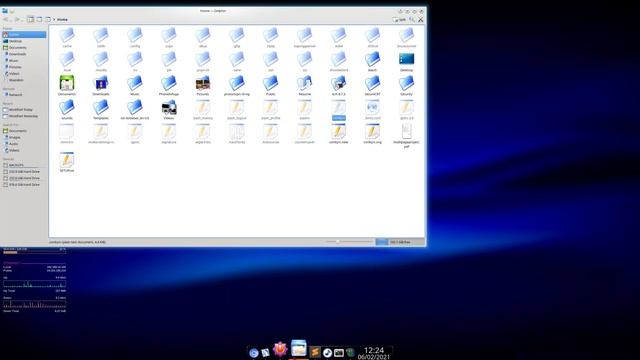Select the SecureCRT folder icon
The width and height of the screenshot is (640, 360).
point(372,83)
